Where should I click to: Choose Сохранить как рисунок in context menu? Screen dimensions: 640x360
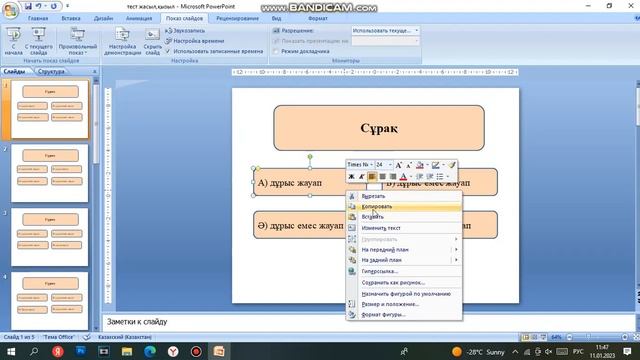(x=404, y=282)
